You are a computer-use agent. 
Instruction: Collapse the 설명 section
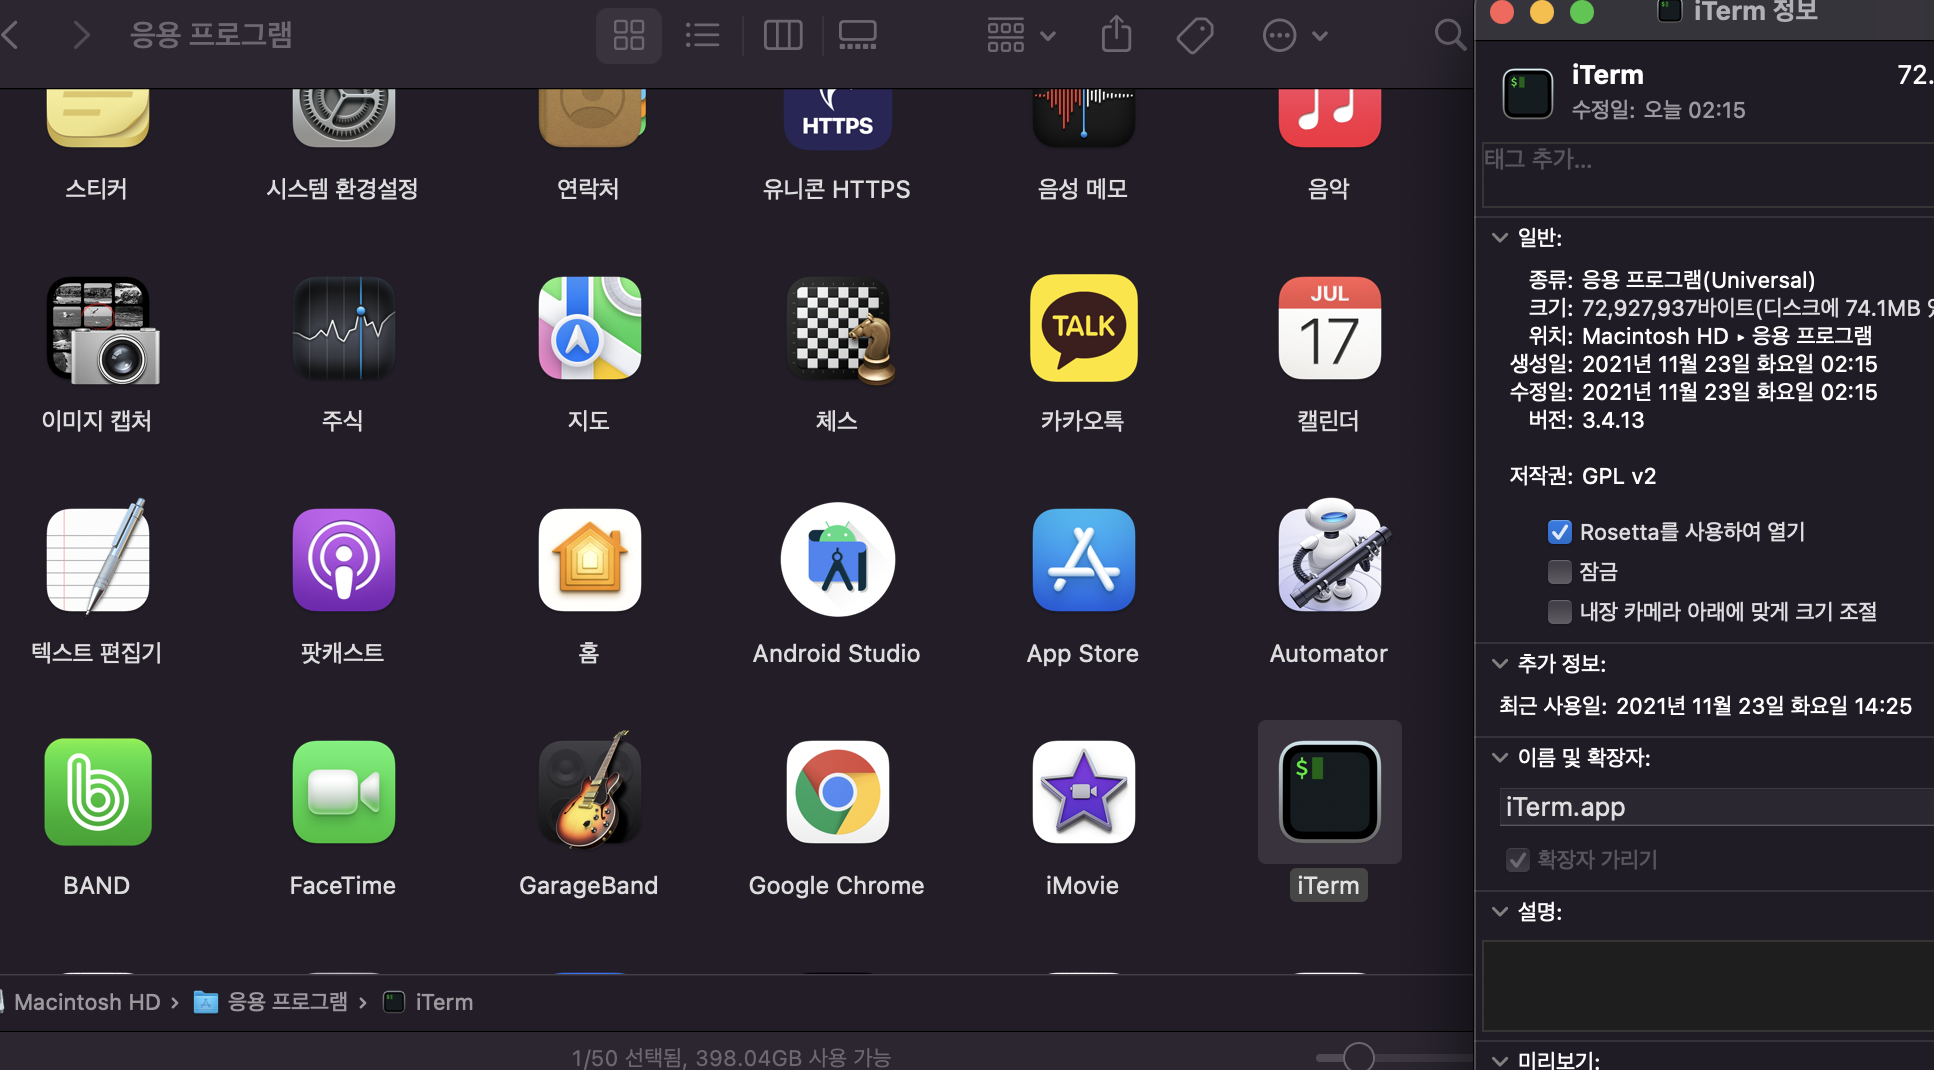tap(1499, 912)
